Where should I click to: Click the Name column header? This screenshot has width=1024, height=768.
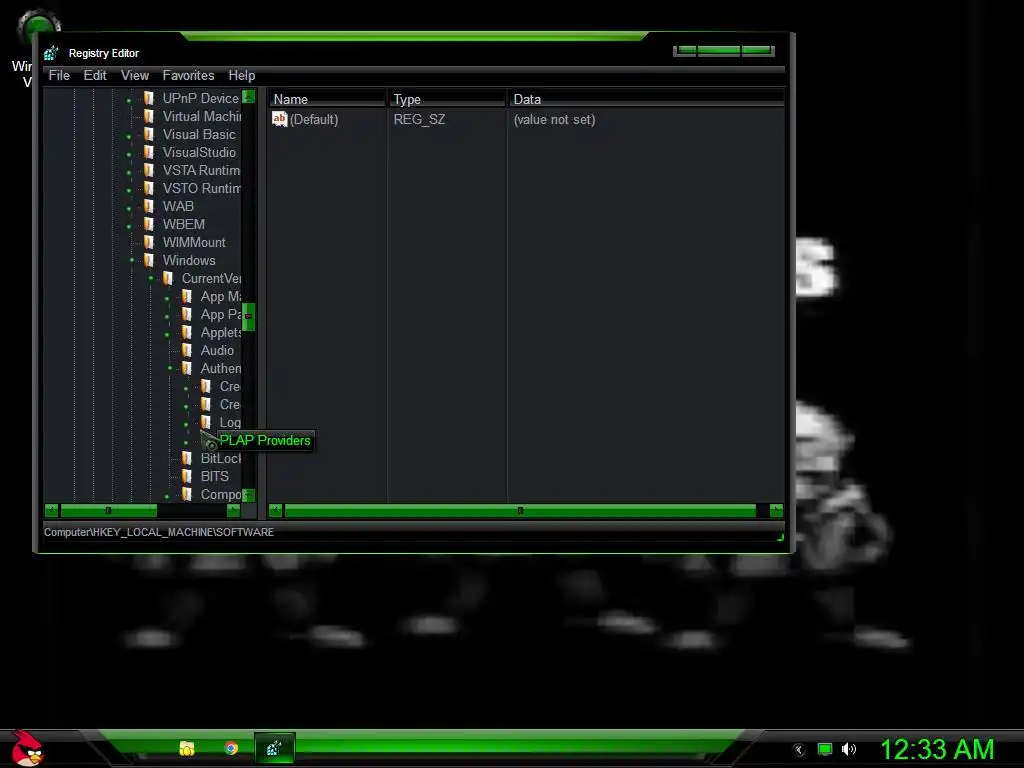[x=327, y=99]
